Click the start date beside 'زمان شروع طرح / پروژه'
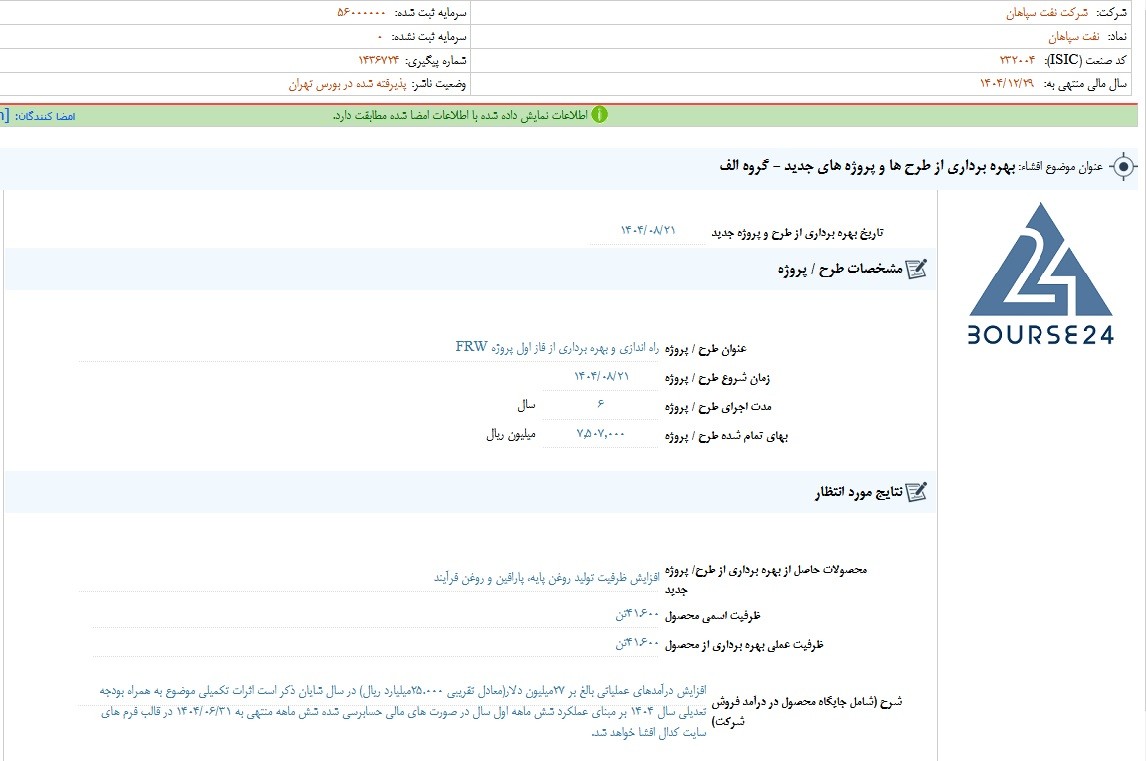Screen dimensions: 1146x761 tap(601, 376)
